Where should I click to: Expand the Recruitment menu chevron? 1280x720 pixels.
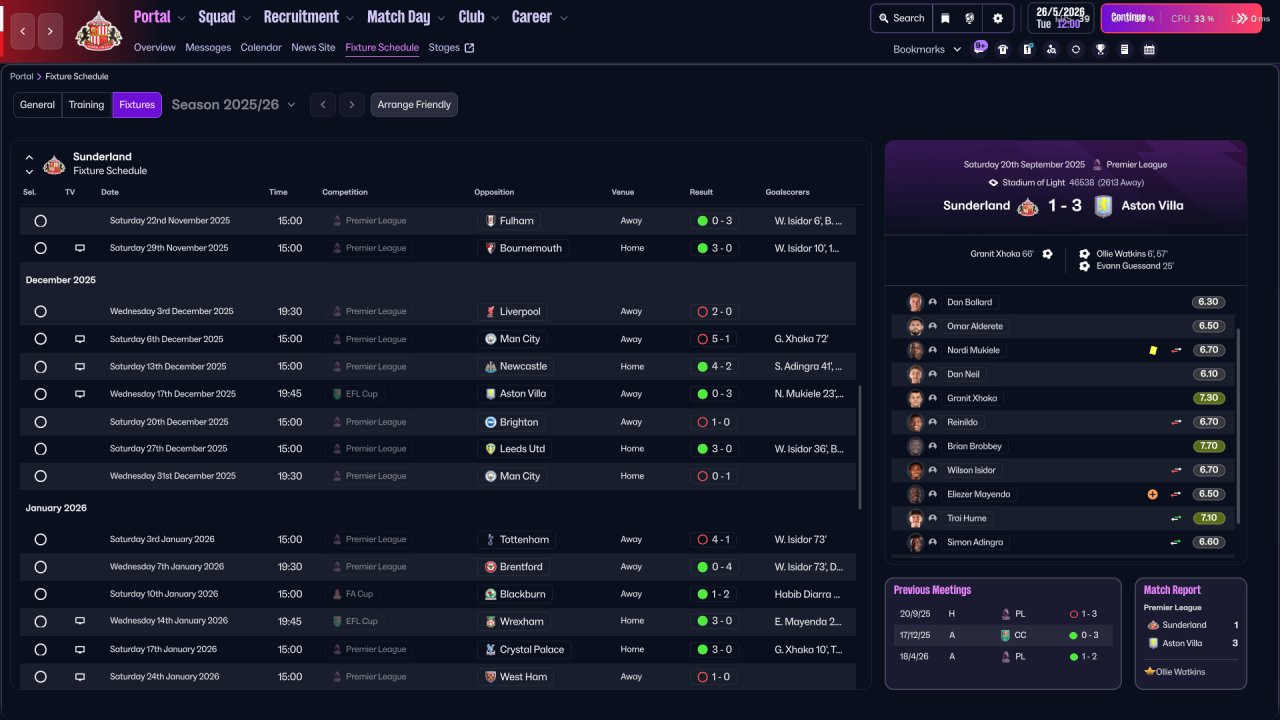349,18
